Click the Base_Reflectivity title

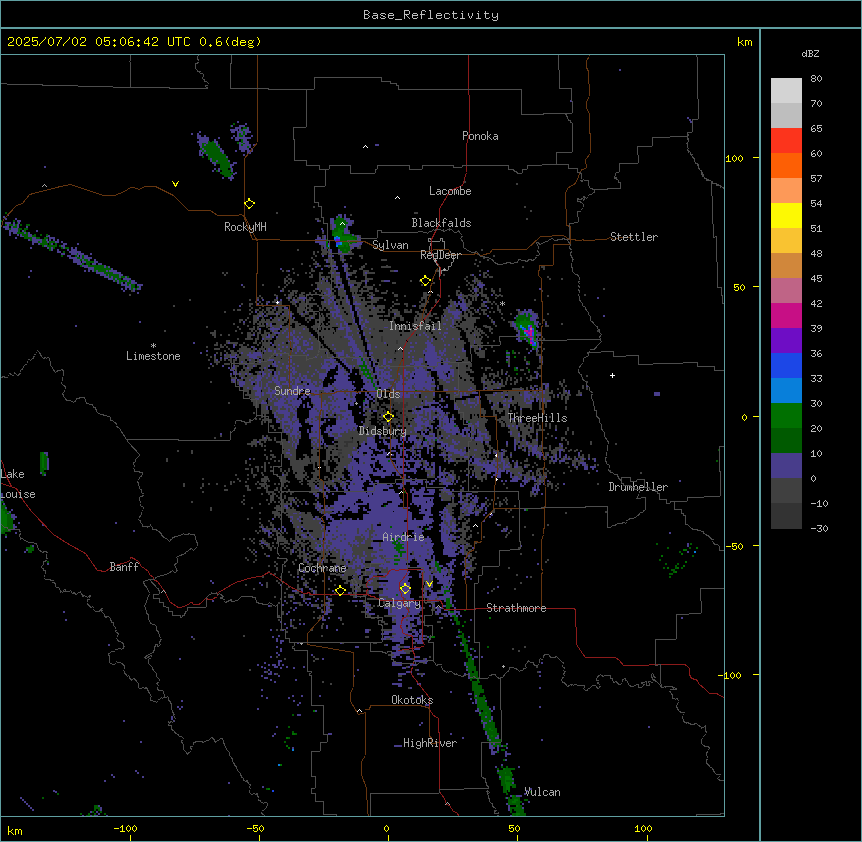pyautogui.click(x=431, y=15)
